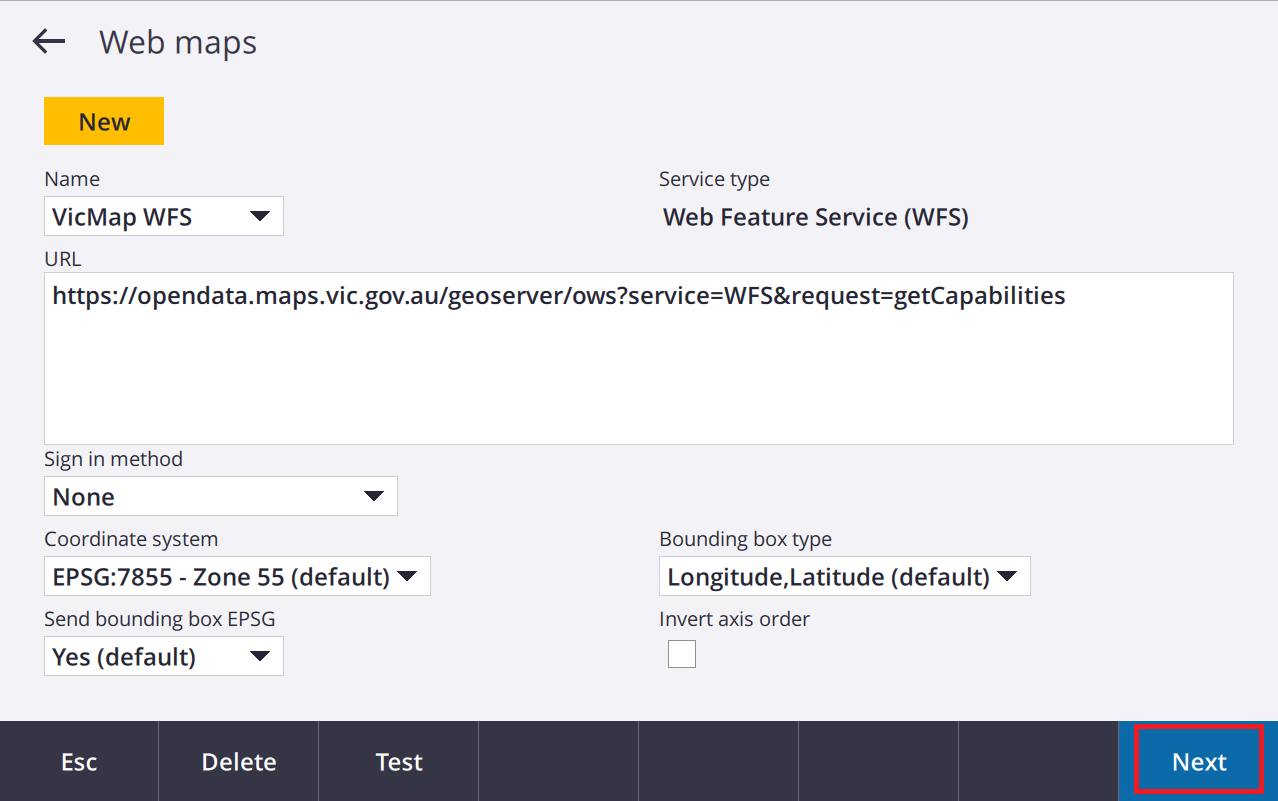Click the Sign in method label
Screen dimensions: 1278x801
point(113,459)
